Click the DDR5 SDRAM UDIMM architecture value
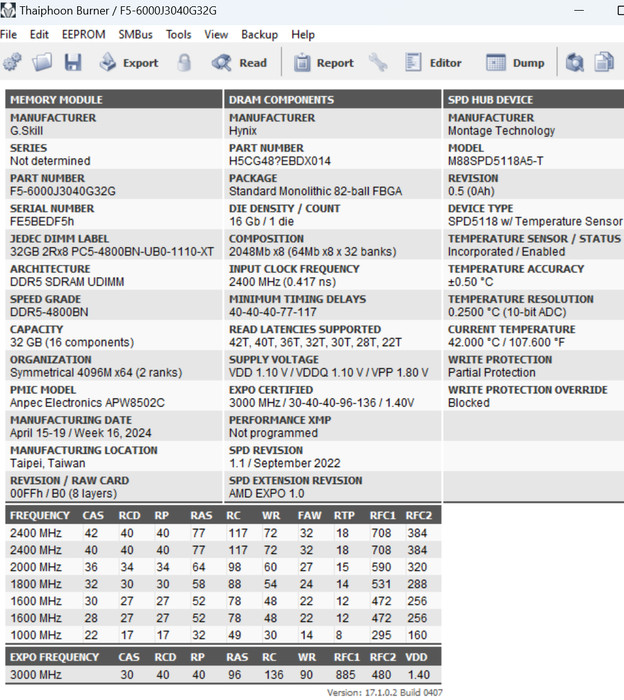This screenshot has width=624, height=700. point(67,282)
